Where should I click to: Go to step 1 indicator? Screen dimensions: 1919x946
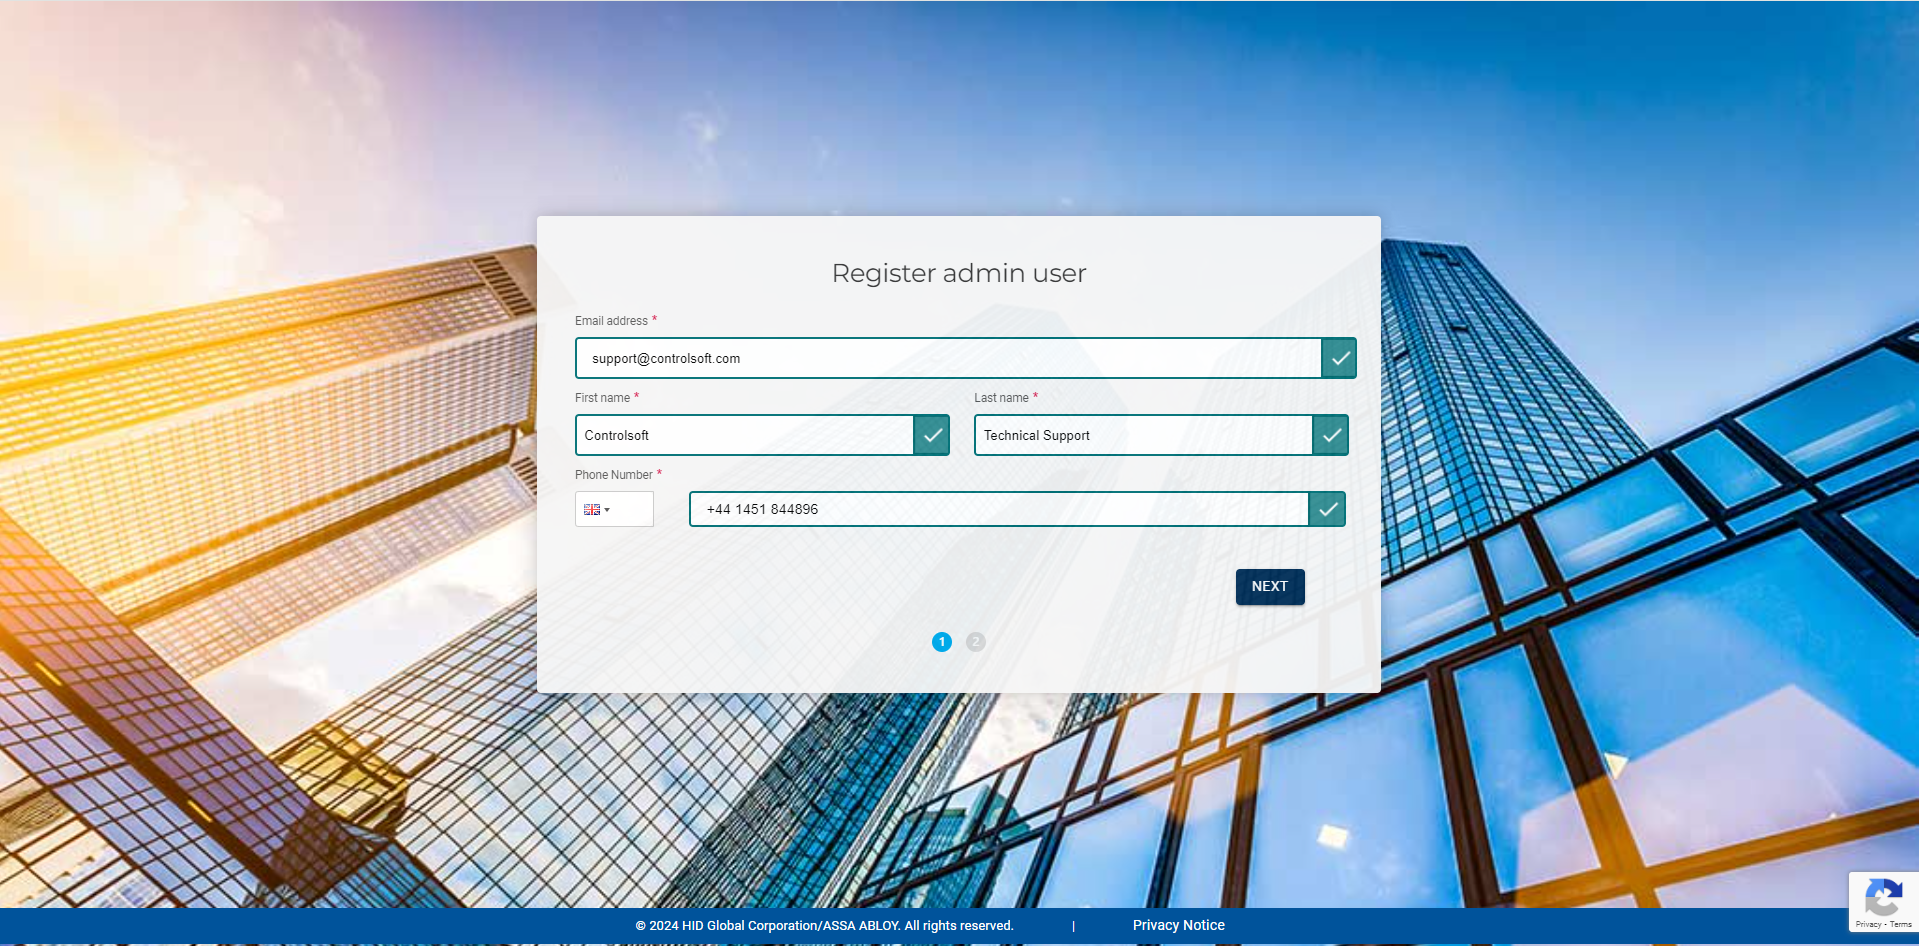(x=942, y=642)
